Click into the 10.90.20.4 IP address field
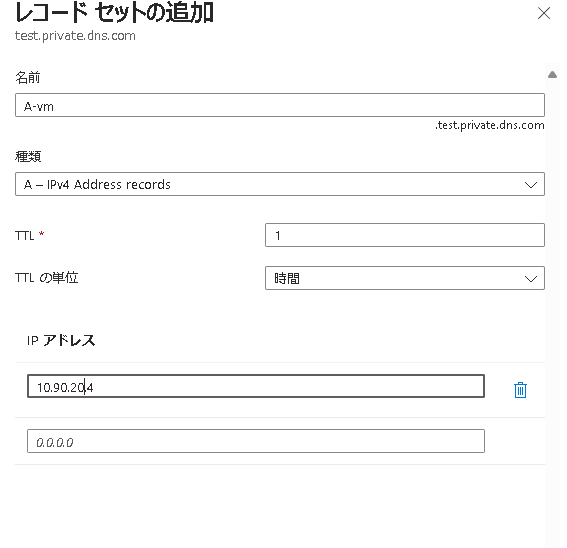 tap(256, 386)
